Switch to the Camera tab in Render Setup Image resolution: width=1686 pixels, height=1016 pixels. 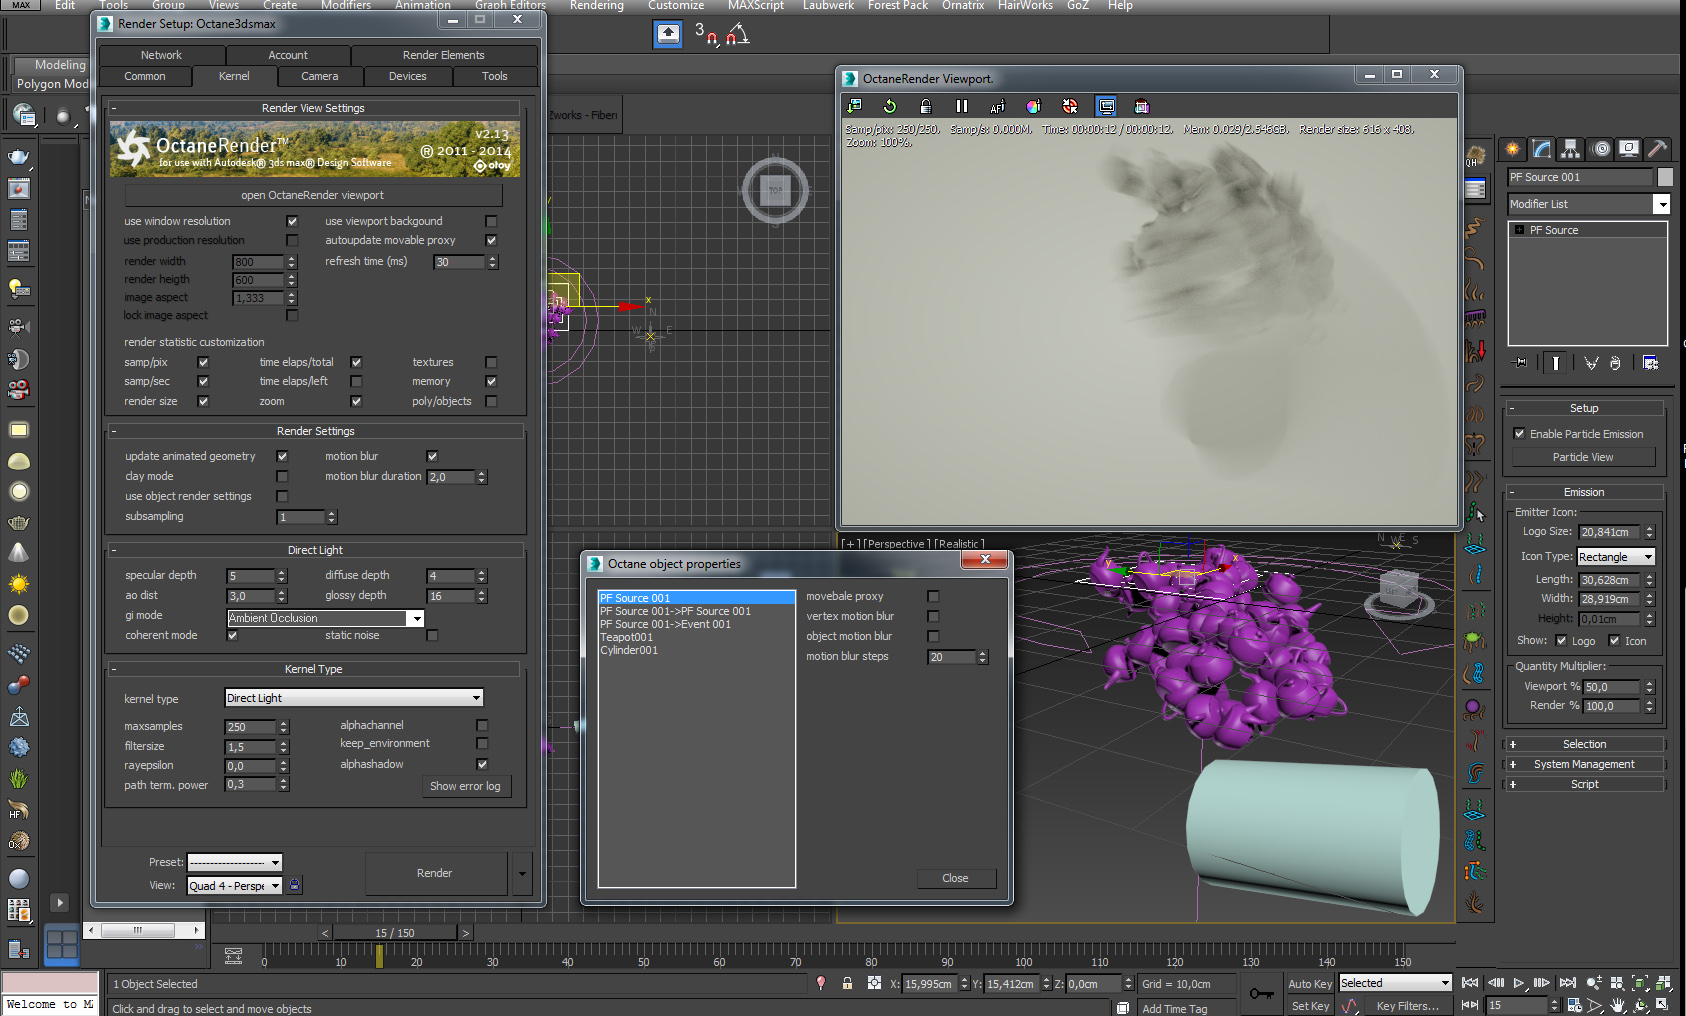point(320,76)
